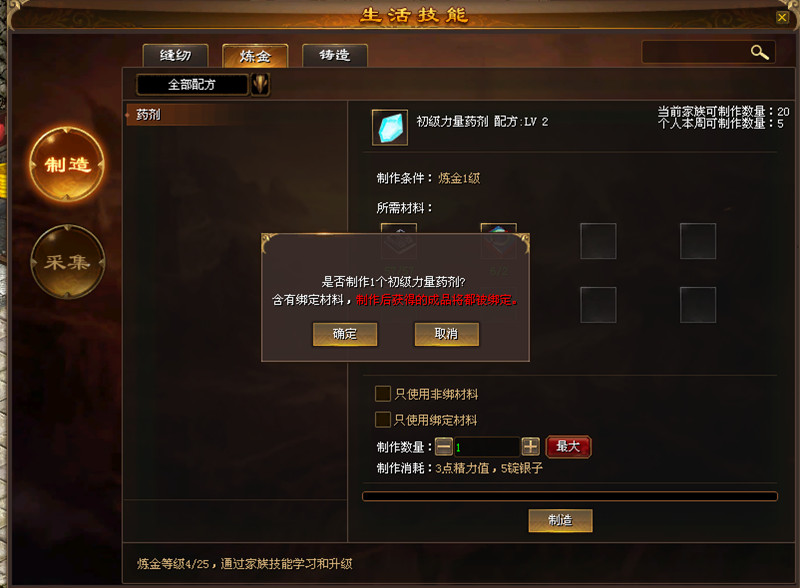Switch to the 缝纫 tab

176,55
